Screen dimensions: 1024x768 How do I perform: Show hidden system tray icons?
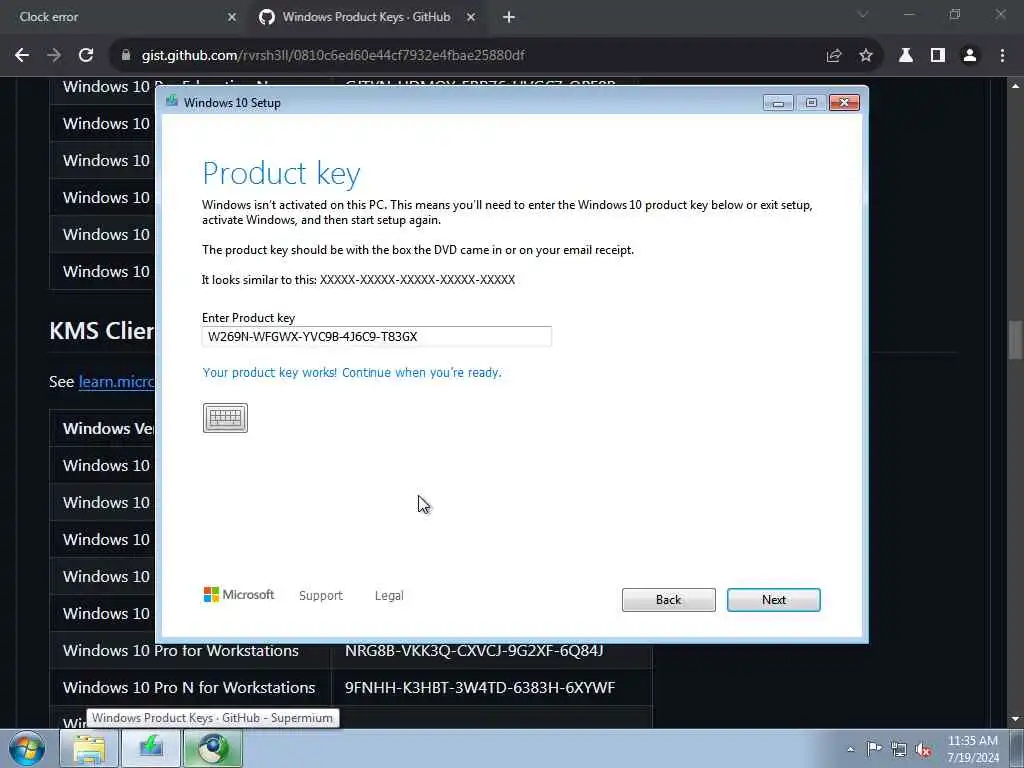tap(850, 749)
